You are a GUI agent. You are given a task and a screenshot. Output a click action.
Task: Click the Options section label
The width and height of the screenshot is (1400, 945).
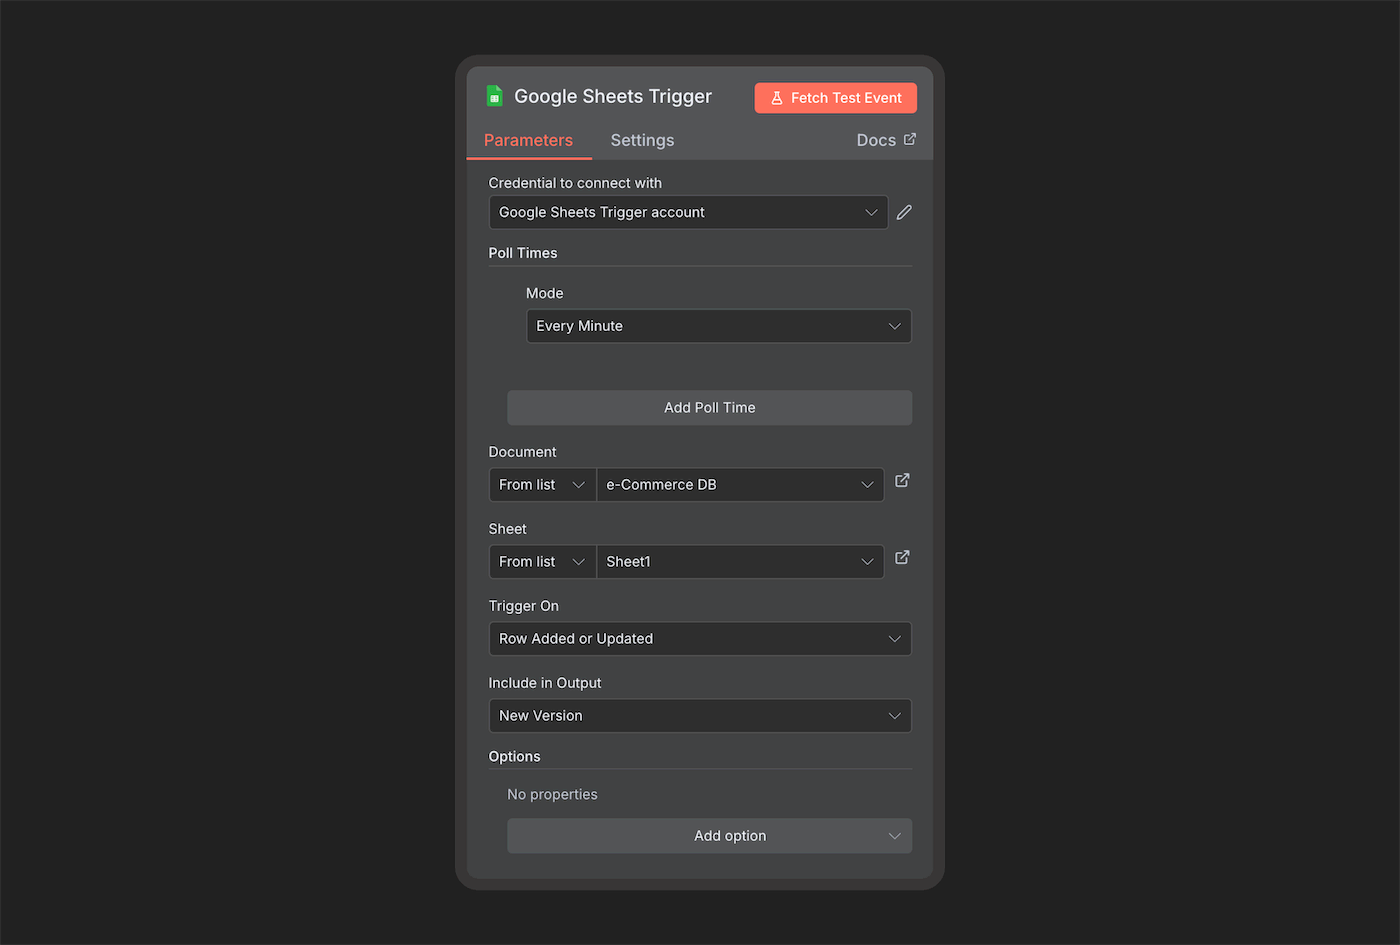coord(514,757)
